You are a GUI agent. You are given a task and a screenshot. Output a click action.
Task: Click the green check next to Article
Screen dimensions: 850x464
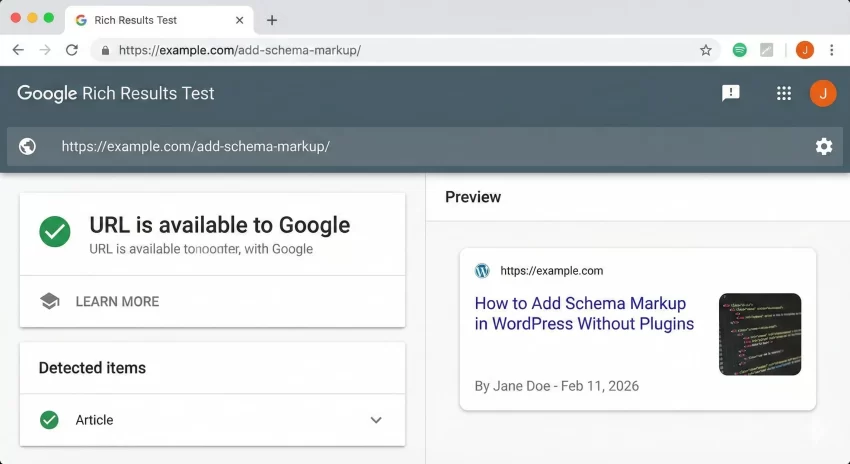tap(49, 420)
